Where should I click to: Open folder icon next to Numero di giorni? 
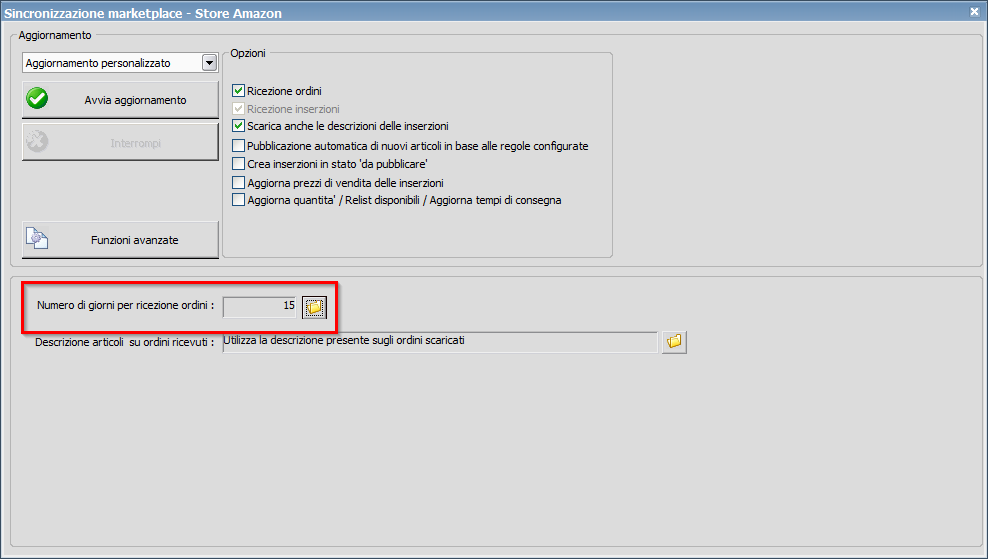point(314,307)
